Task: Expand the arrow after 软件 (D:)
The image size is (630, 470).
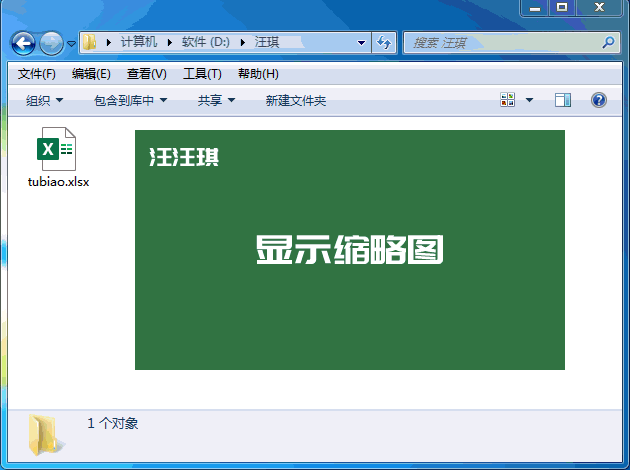Action: tap(243, 42)
